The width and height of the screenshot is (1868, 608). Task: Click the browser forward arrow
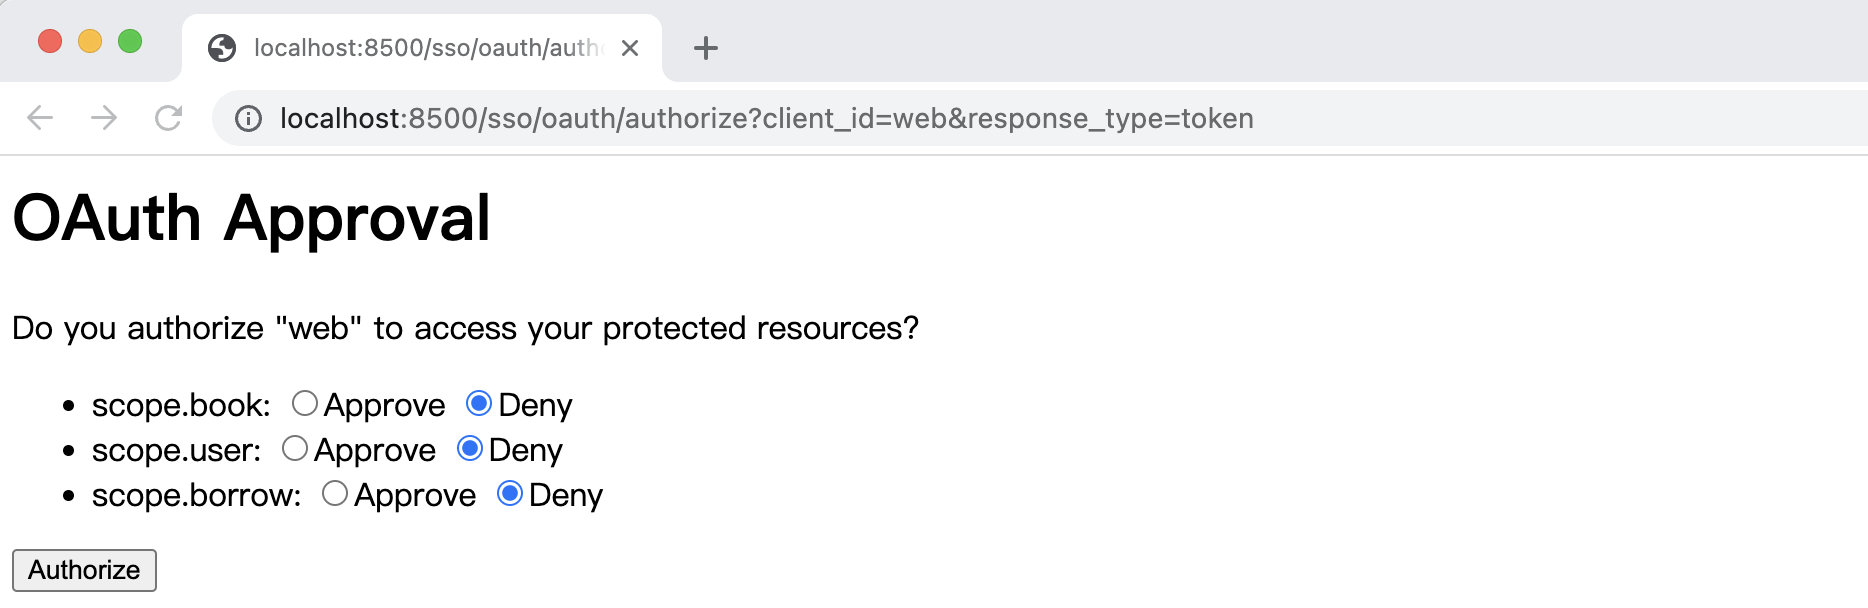coord(104,118)
